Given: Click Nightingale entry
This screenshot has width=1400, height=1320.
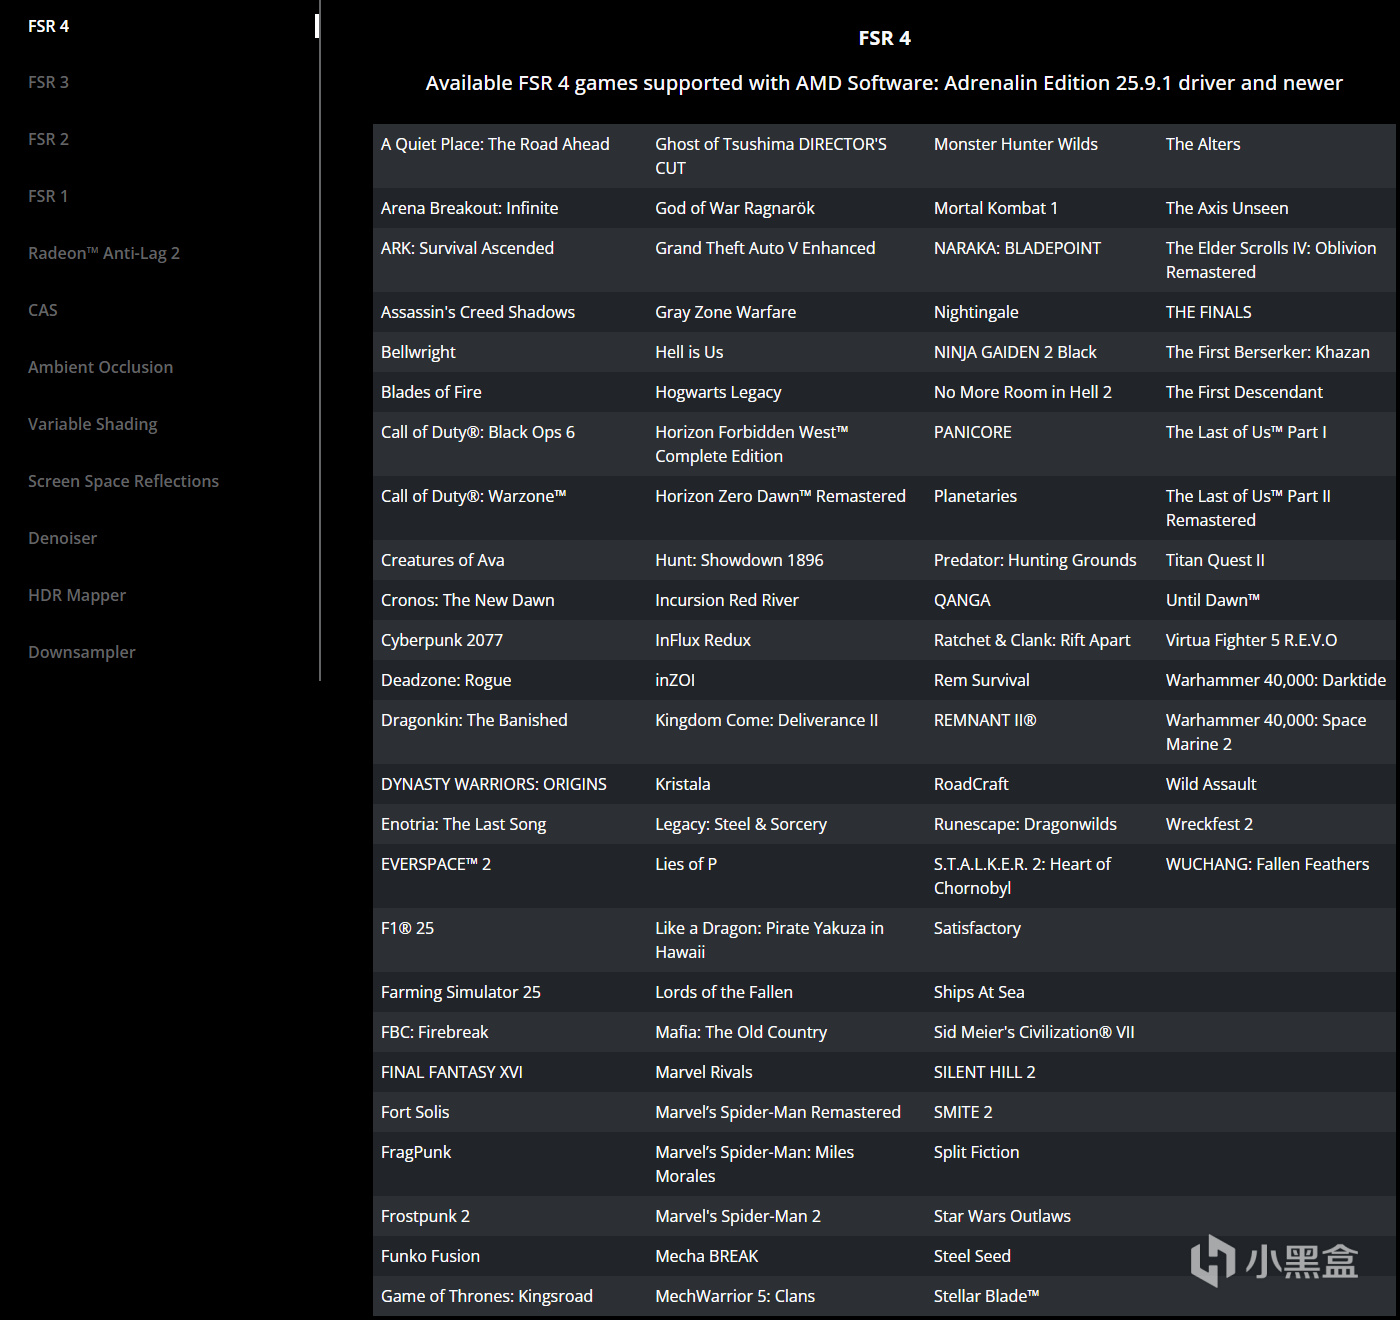Looking at the screenshot, I should [976, 312].
